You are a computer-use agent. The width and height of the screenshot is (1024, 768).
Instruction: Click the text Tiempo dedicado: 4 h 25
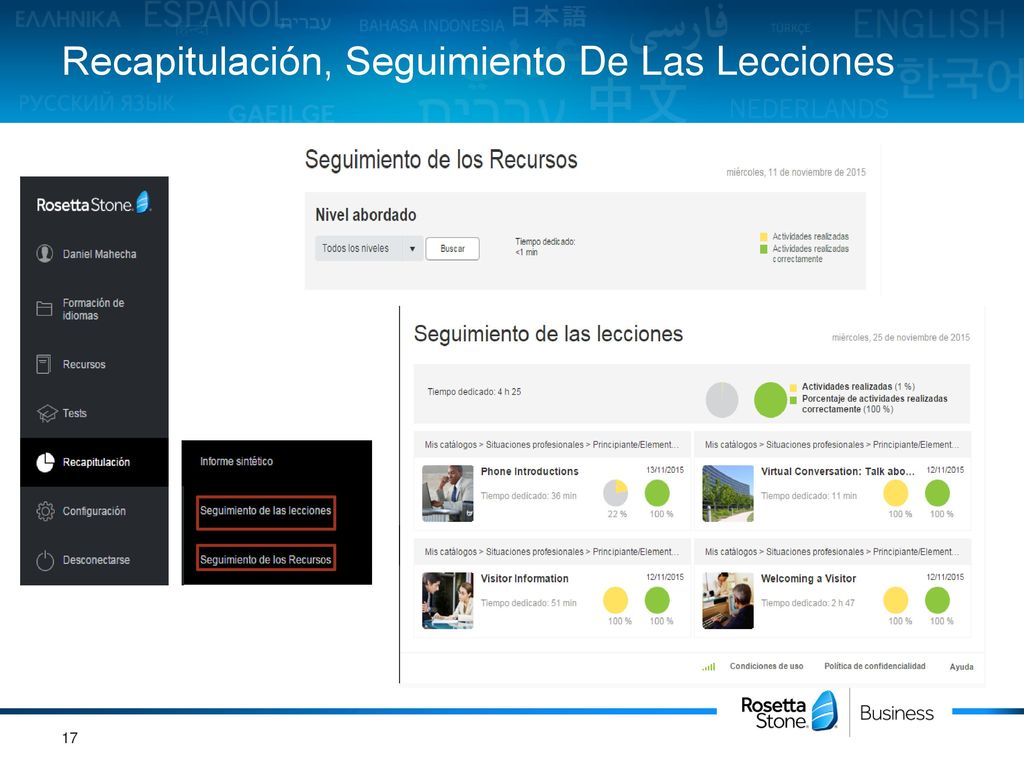(474, 392)
